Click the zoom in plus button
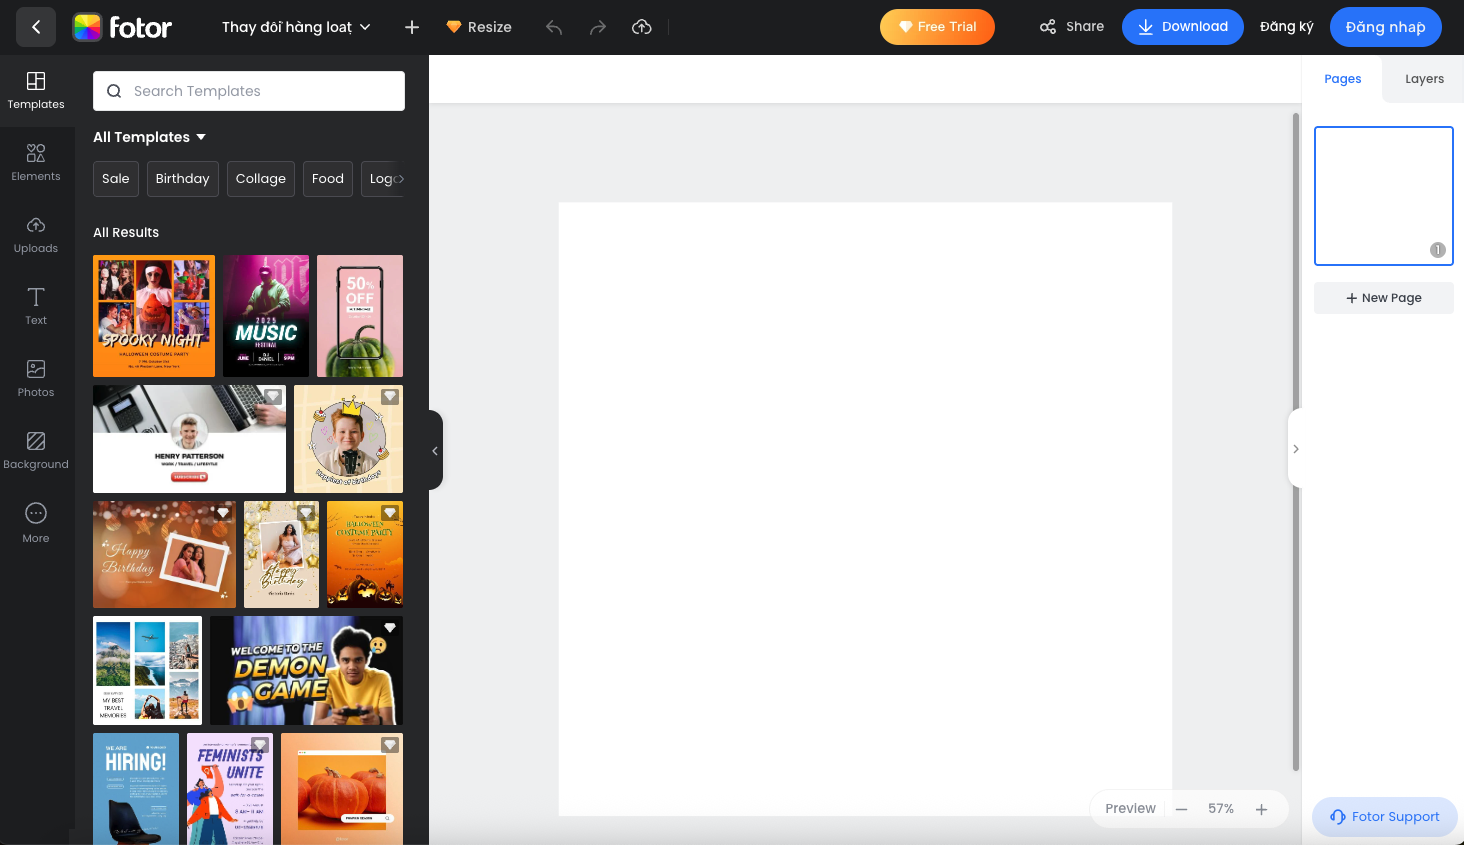The image size is (1464, 845). (x=1261, y=809)
